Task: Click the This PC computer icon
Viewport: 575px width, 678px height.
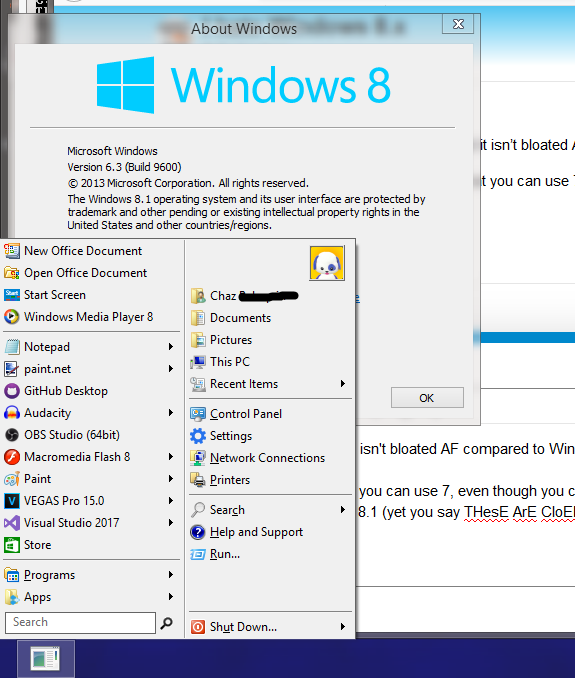Action: (x=198, y=362)
